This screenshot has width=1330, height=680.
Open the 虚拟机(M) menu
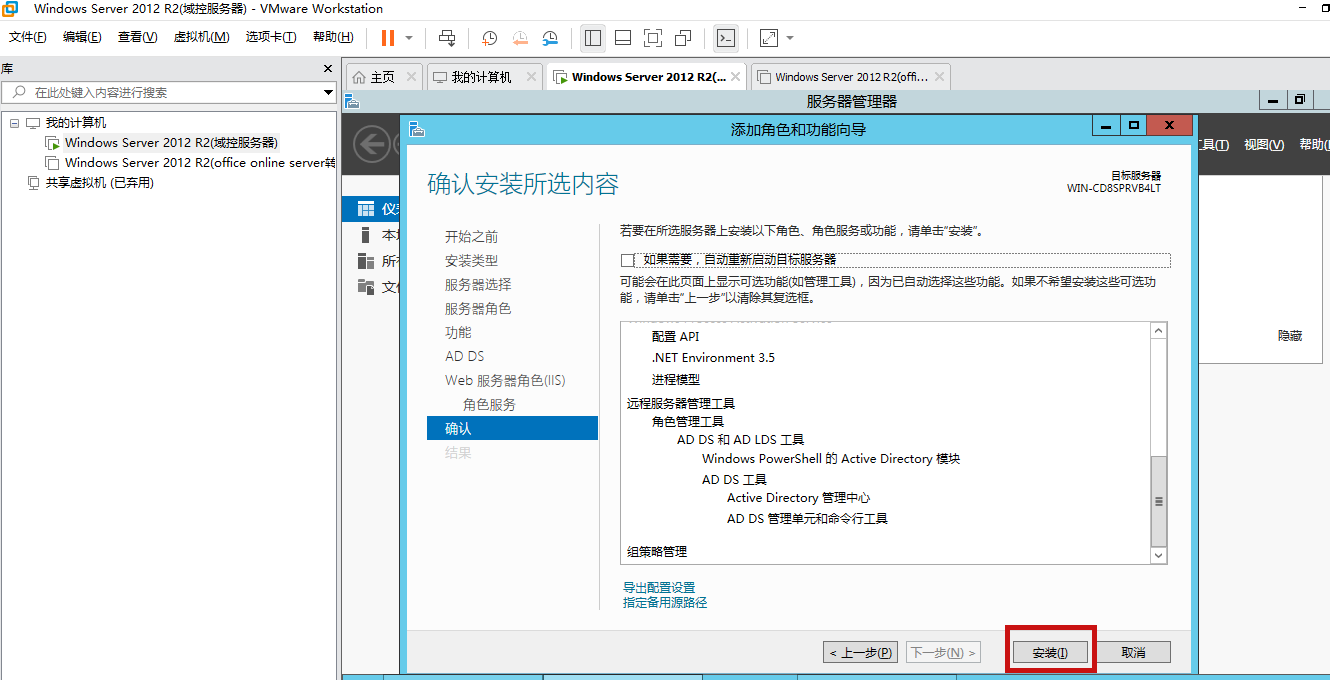[201, 37]
